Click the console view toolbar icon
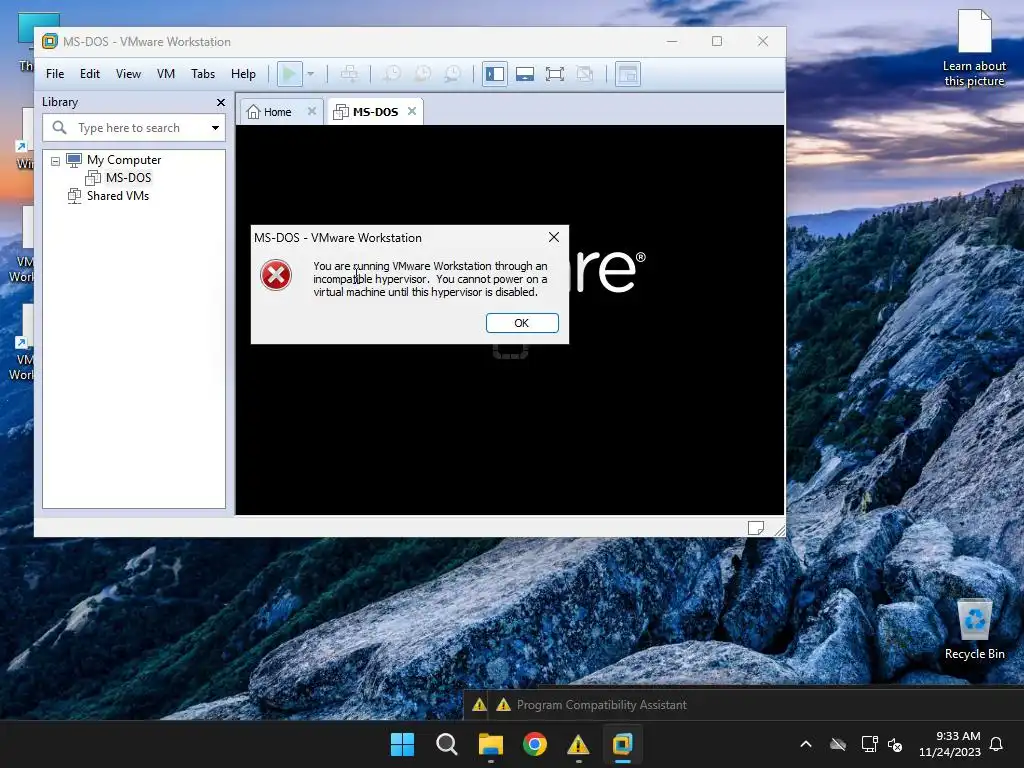 (x=628, y=74)
